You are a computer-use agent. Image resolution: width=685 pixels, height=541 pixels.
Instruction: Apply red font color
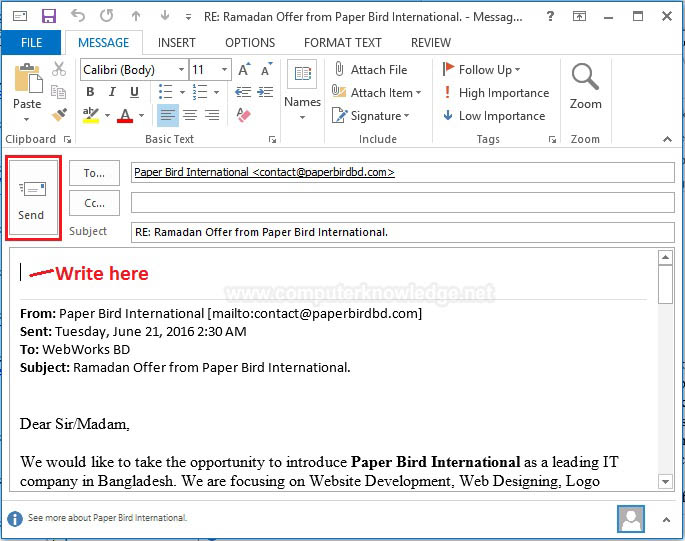point(125,115)
